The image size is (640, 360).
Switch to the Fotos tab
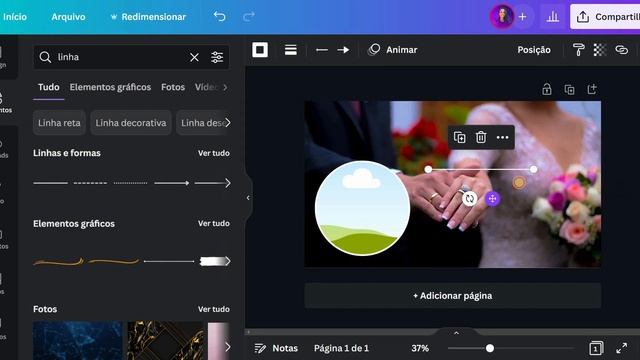pos(173,87)
